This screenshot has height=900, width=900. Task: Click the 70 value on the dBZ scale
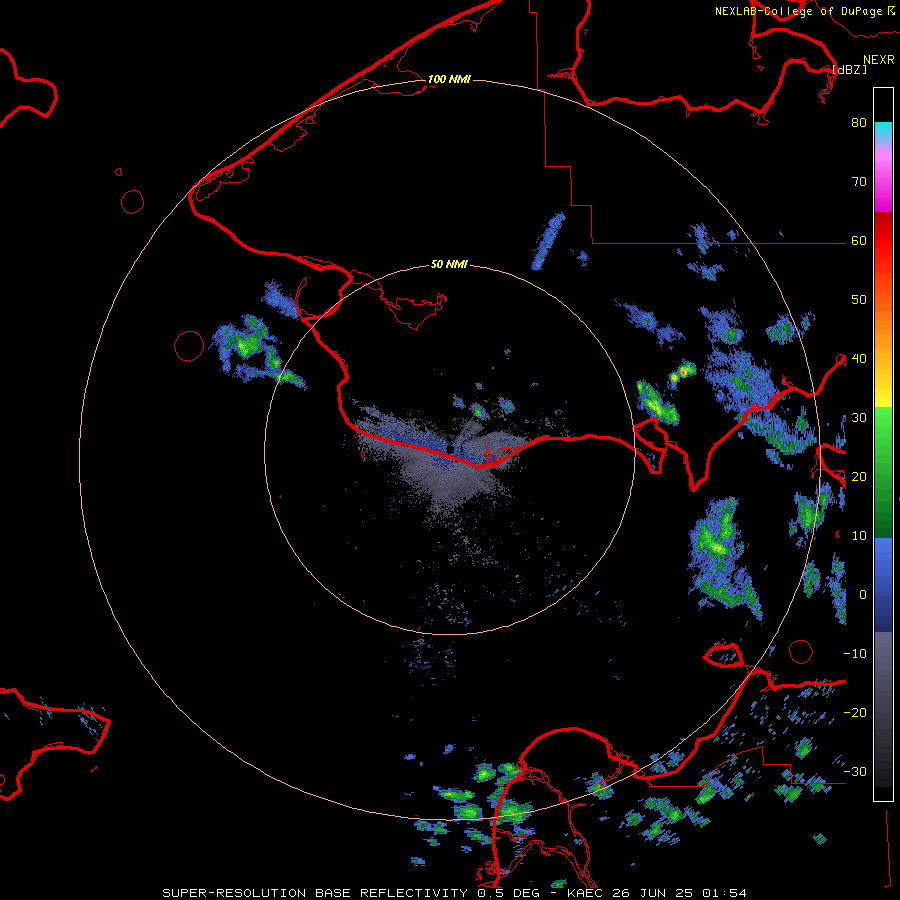(859, 182)
